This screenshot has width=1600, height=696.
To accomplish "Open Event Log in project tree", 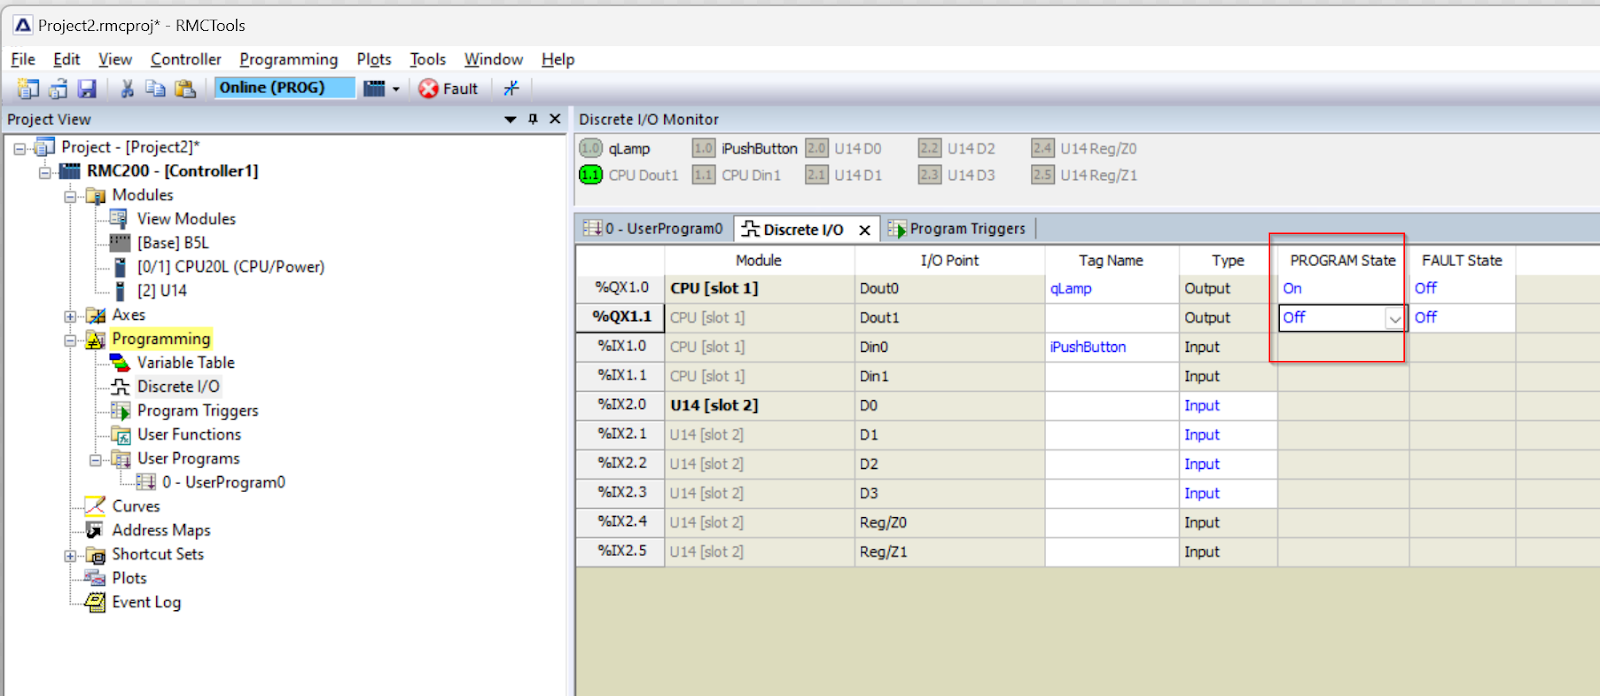I will (146, 602).
